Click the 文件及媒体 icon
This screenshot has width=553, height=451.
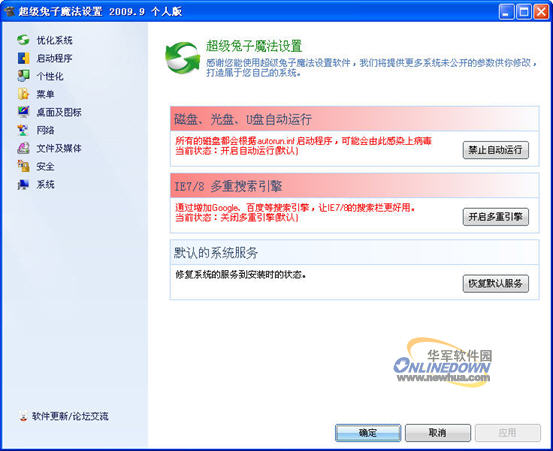click(23, 148)
